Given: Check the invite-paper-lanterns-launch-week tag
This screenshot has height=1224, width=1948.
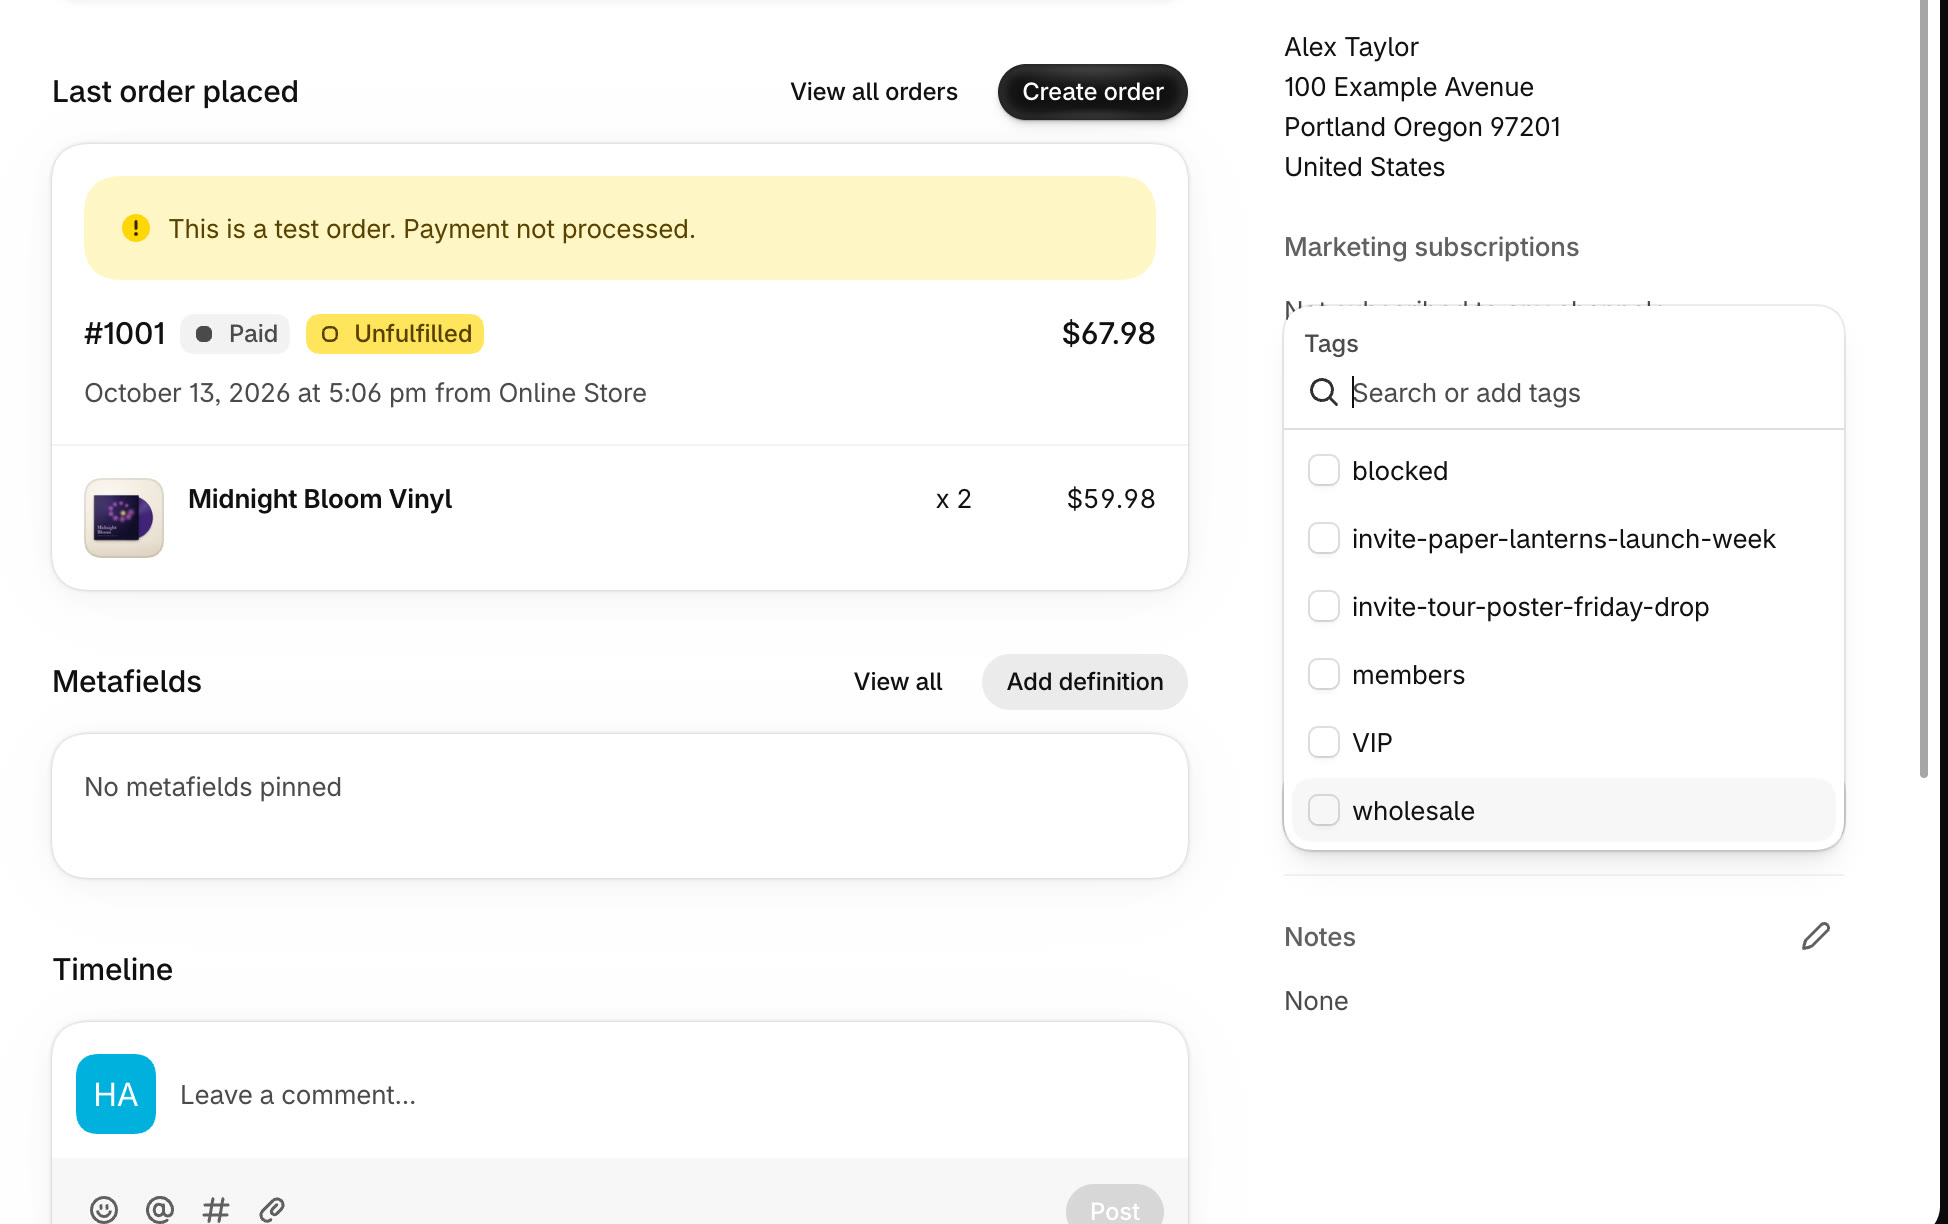Looking at the screenshot, I should (1324, 538).
